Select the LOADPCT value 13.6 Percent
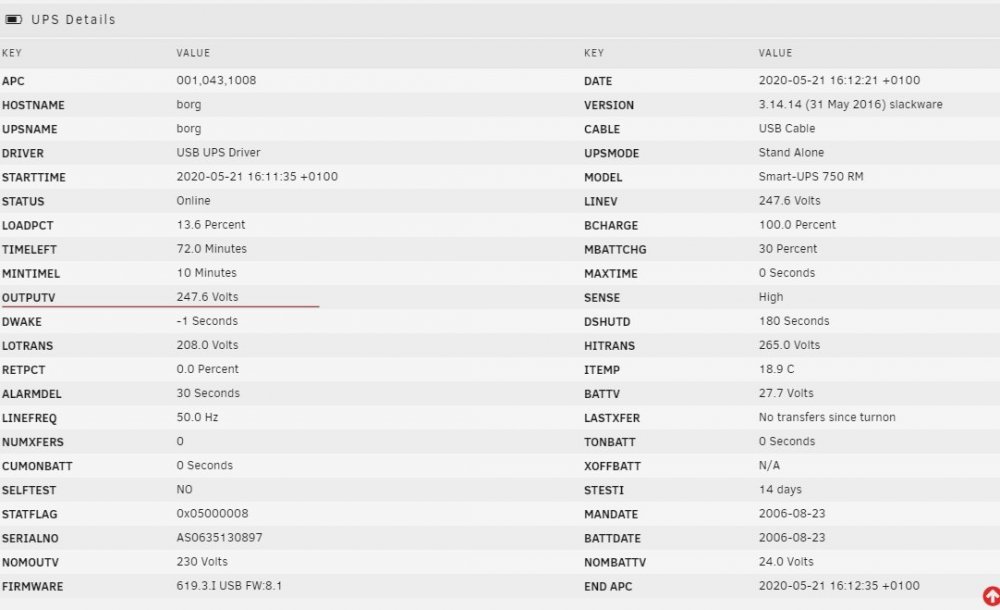 click(210, 225)
